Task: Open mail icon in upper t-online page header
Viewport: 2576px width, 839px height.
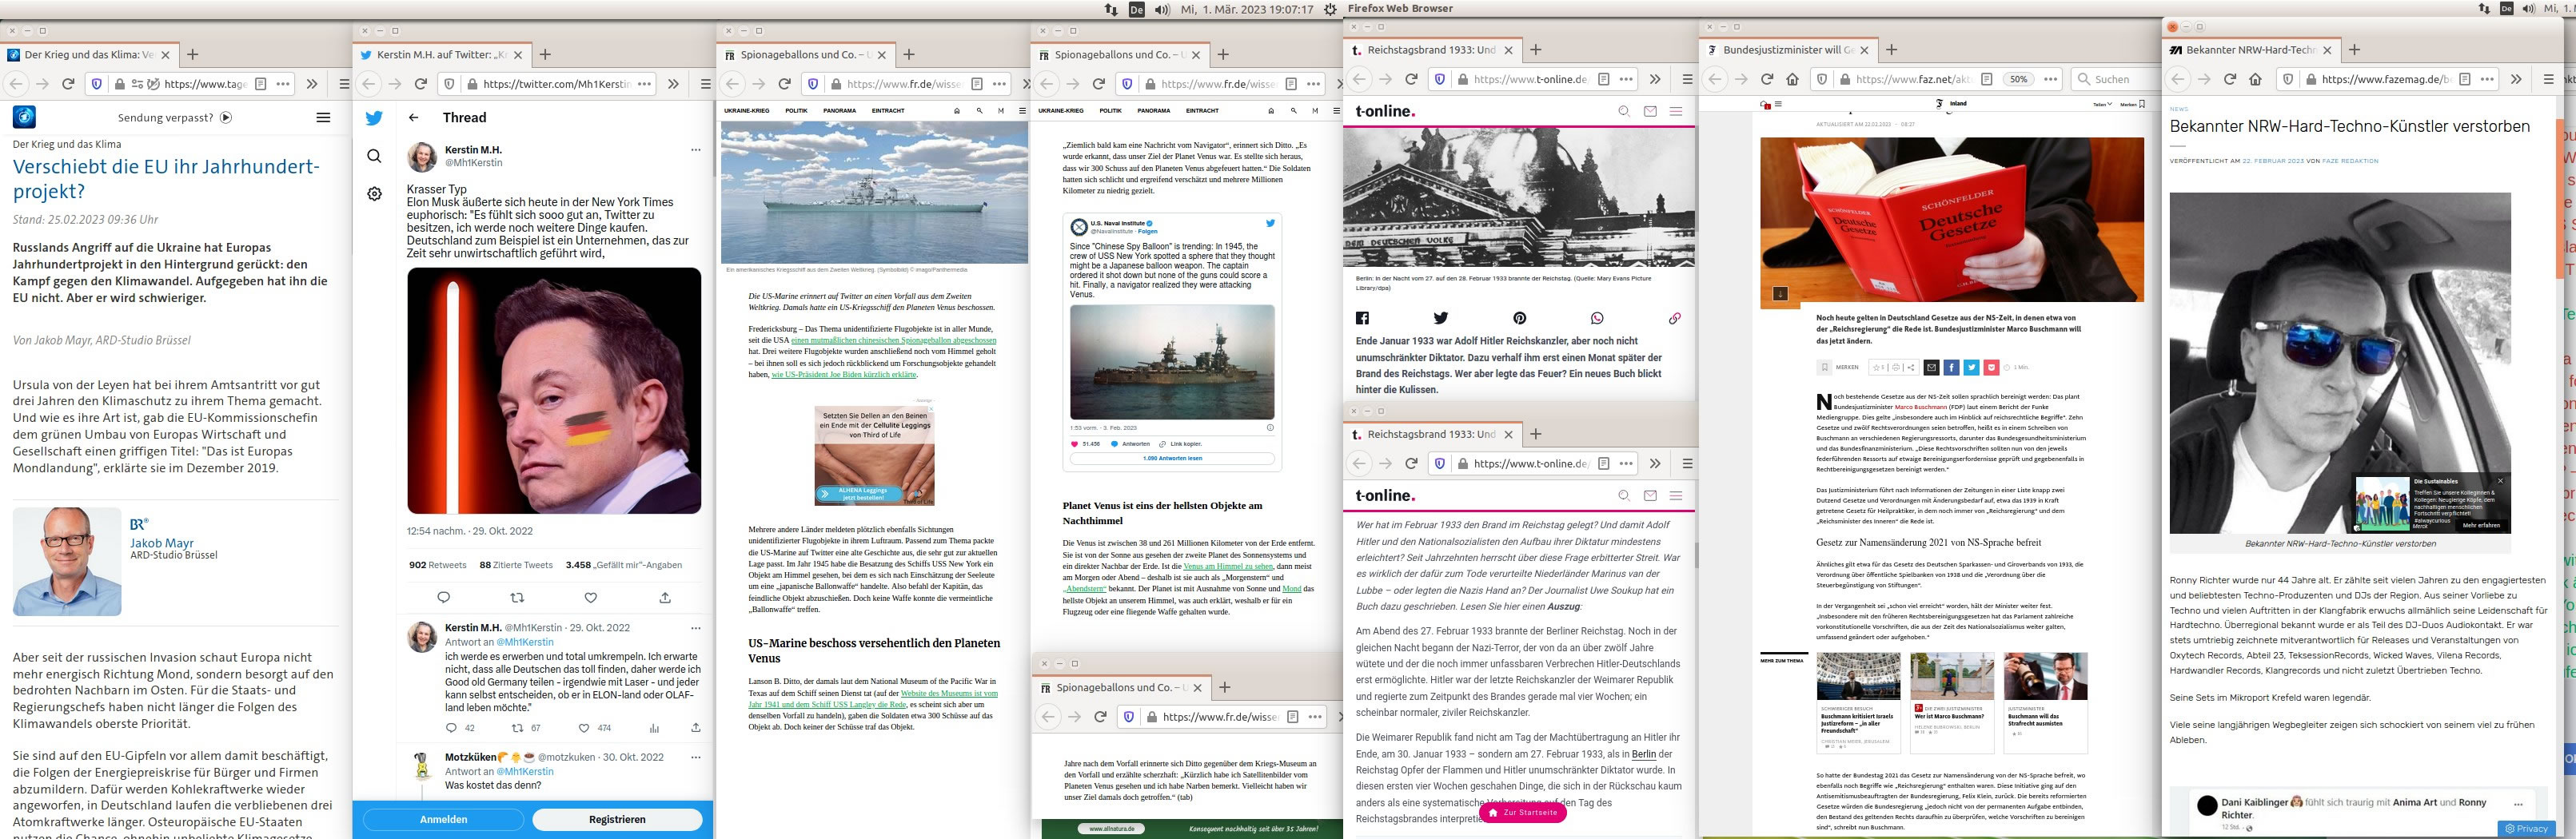Action: [1650, 111]
